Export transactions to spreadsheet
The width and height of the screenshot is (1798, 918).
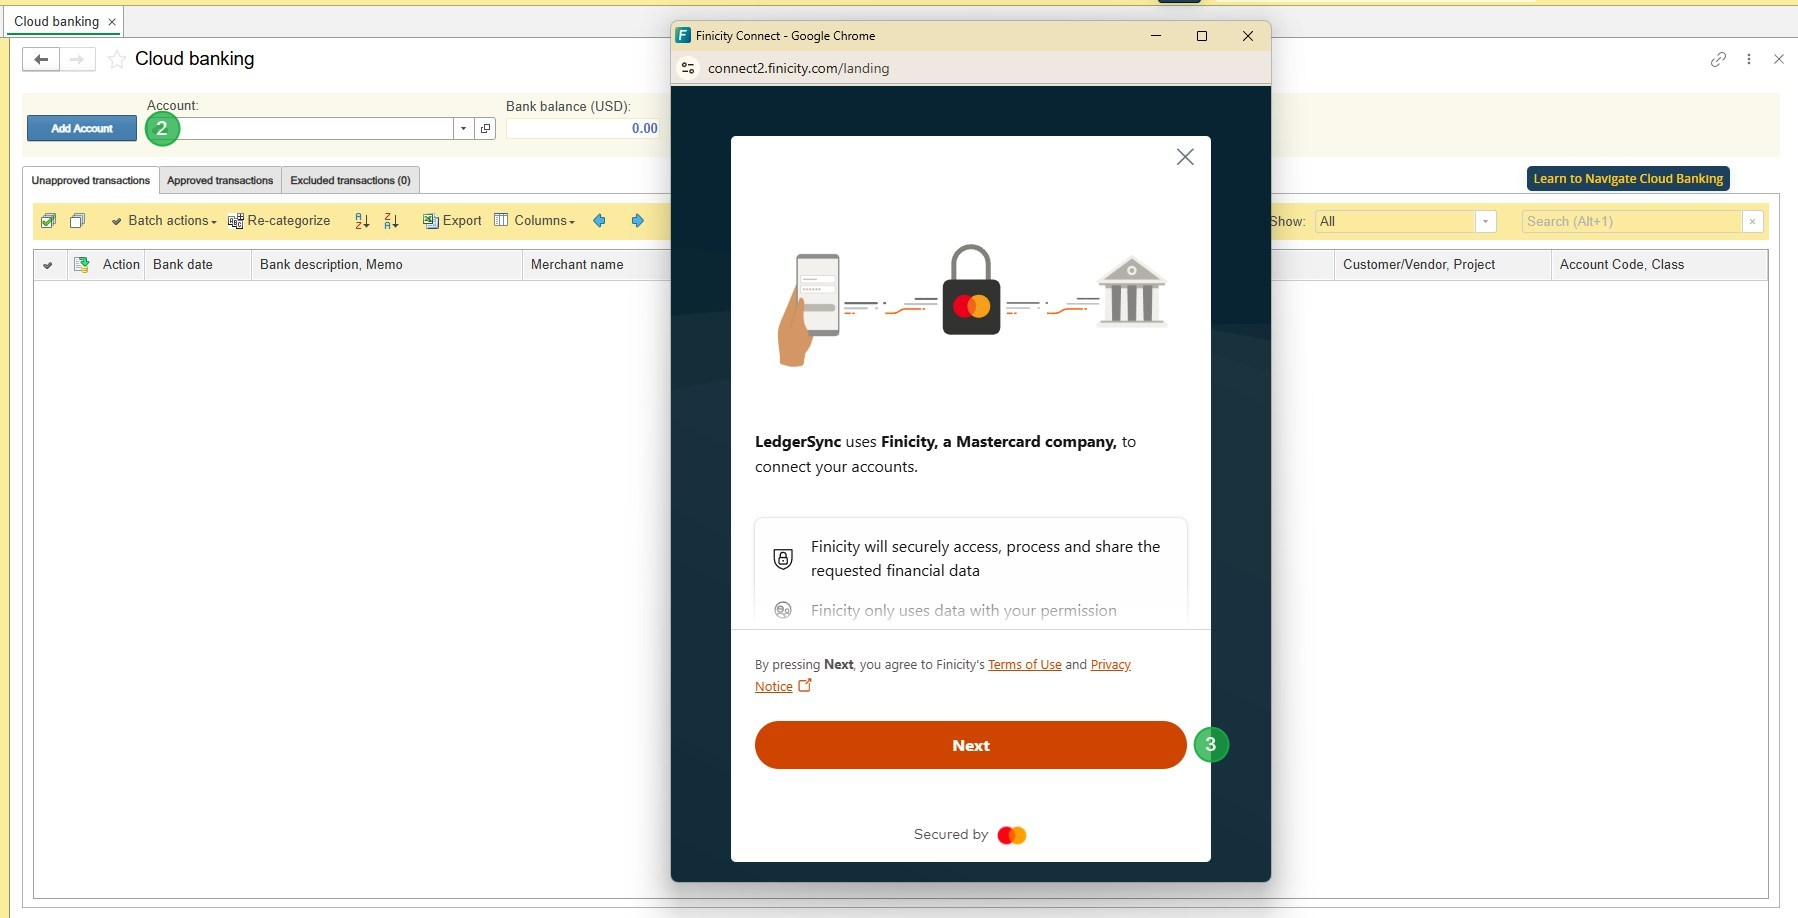point(452,221)
